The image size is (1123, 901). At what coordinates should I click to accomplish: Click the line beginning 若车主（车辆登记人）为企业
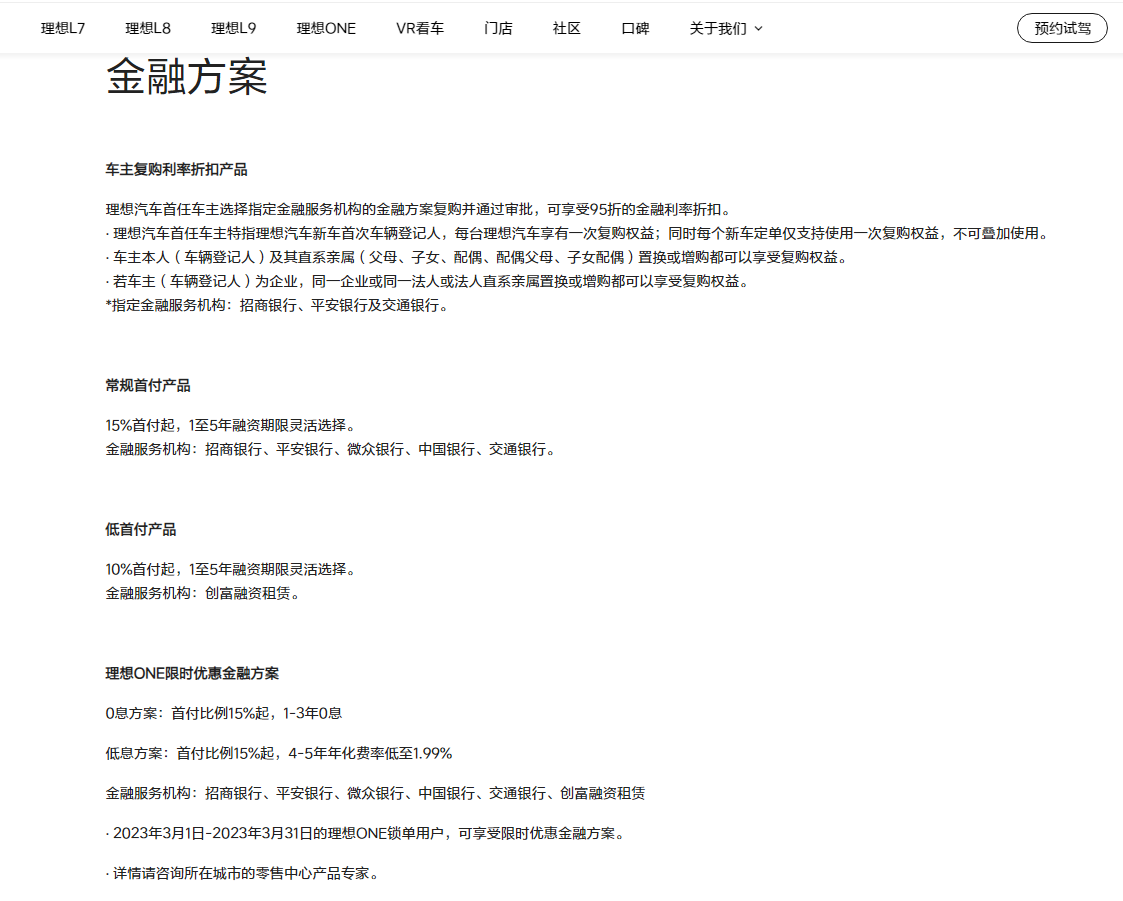point(429,281)
